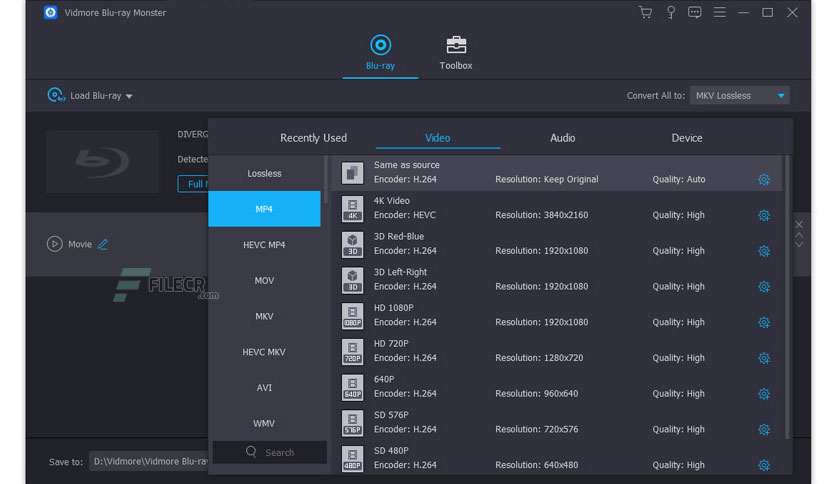Move item down with arrow chevron

point(799,245)
